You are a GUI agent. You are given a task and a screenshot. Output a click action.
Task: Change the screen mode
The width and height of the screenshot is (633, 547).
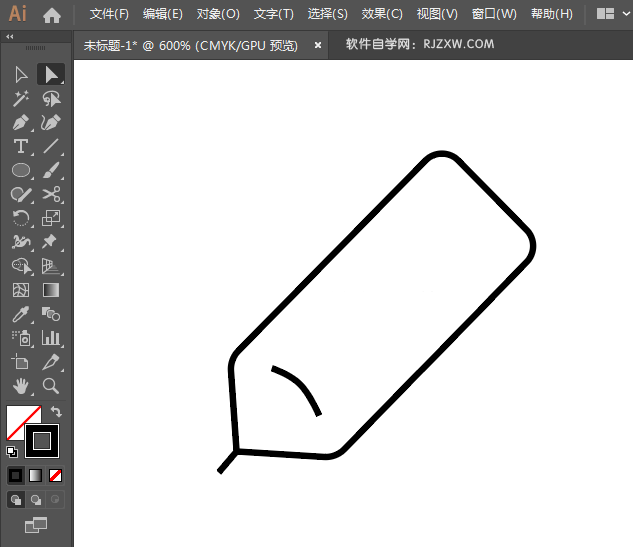click(x=36, y=525)
